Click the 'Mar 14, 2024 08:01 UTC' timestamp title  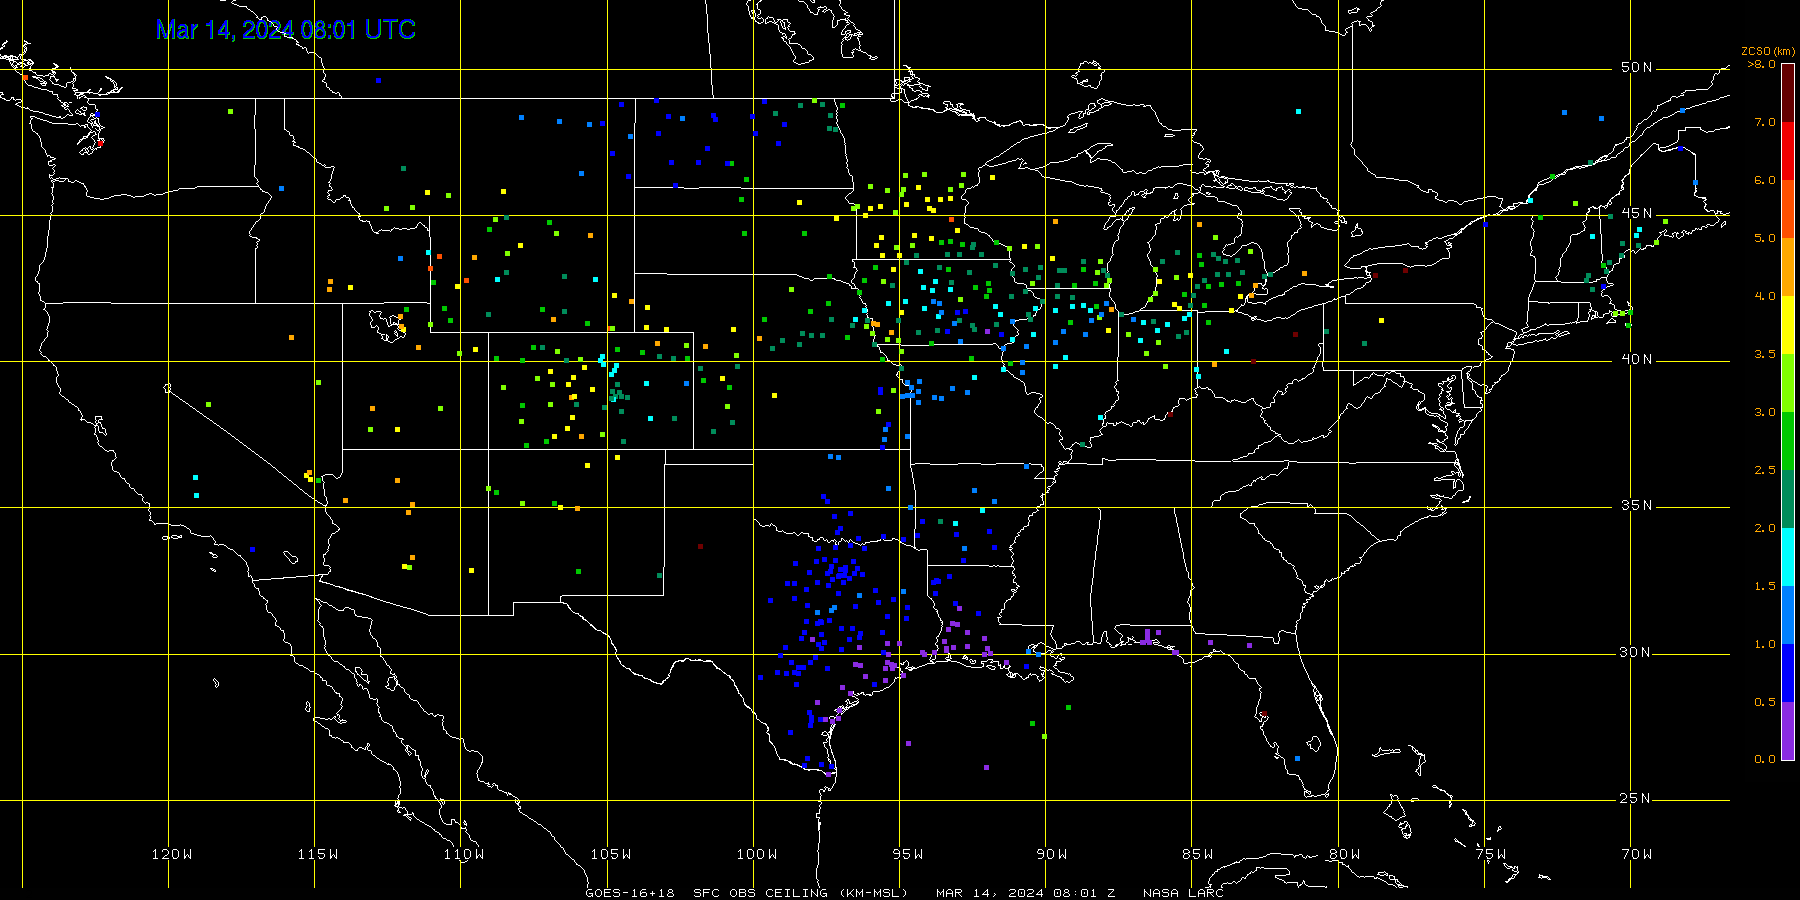coord(286,30)
